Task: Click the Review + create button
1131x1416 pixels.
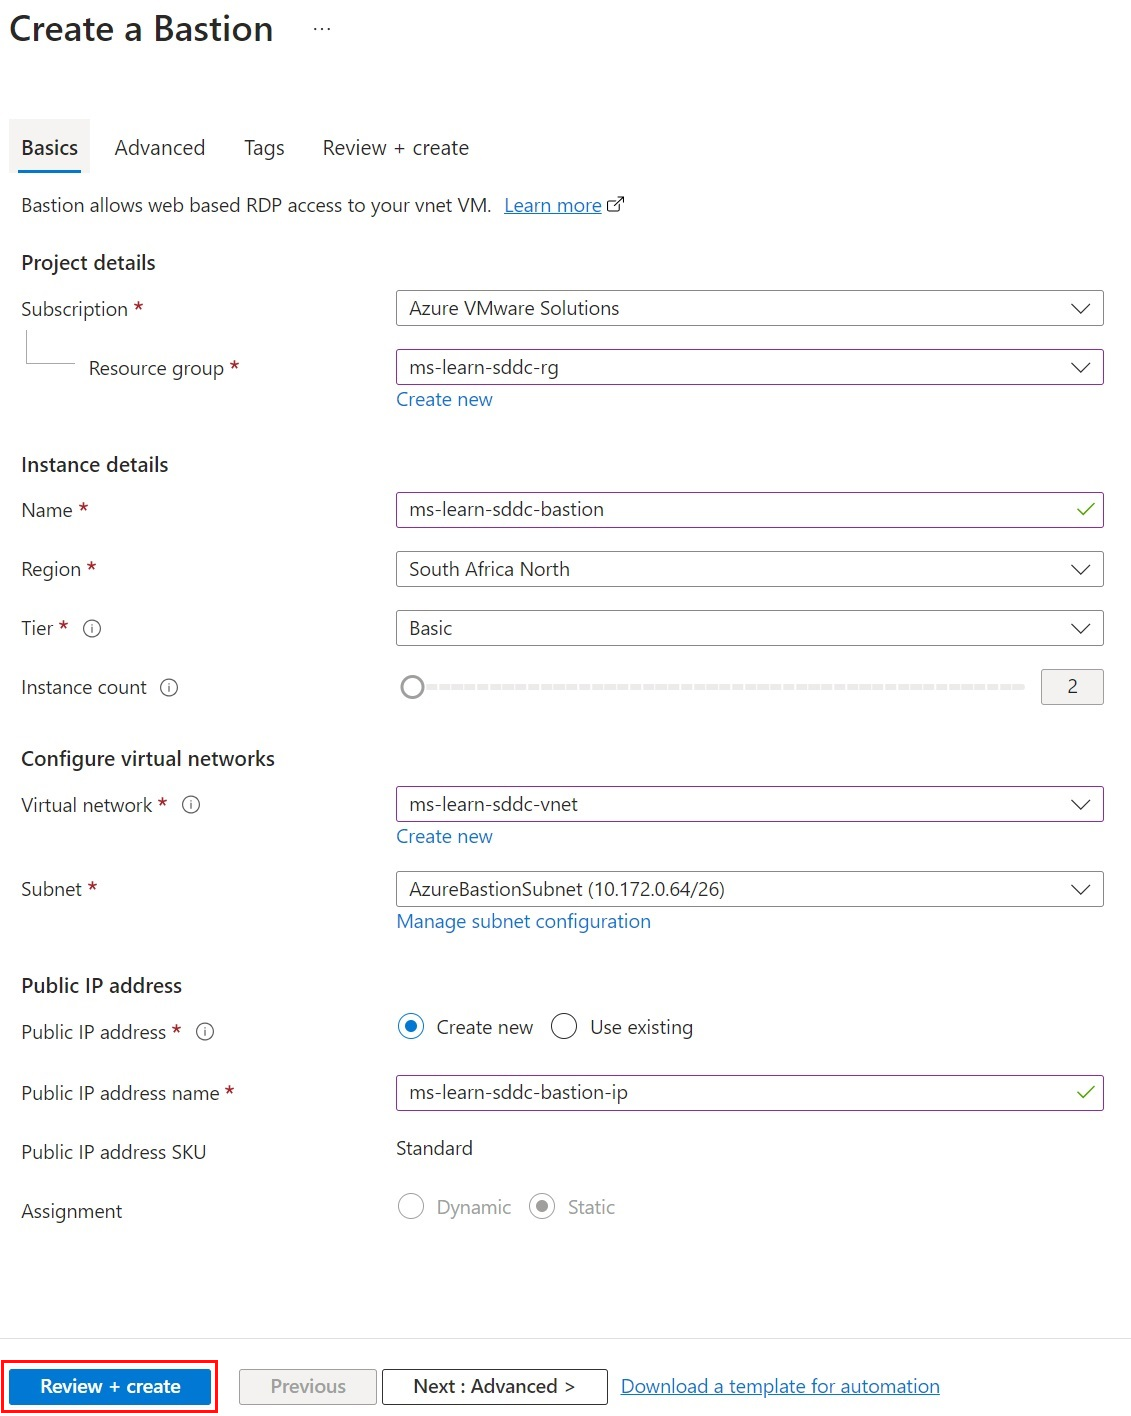Action: tap(110, 1387)
